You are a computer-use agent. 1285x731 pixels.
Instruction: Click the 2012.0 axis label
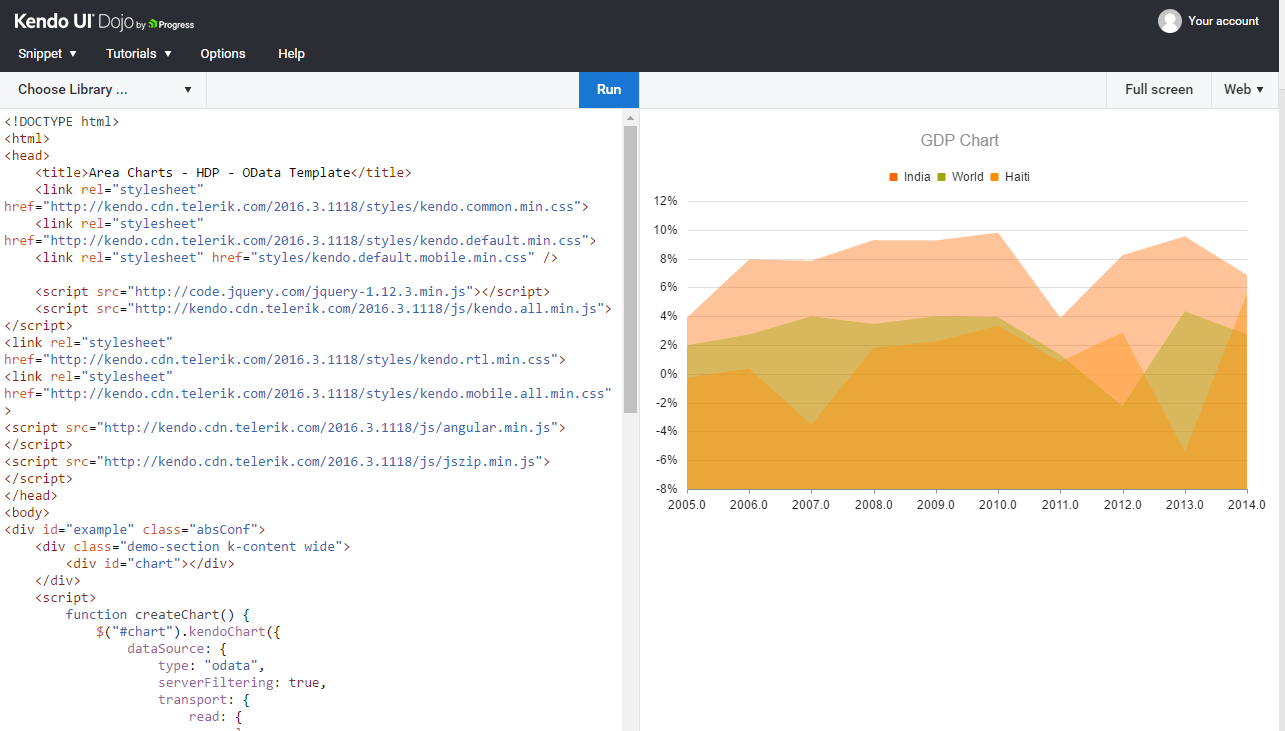tap(1122, 505)
